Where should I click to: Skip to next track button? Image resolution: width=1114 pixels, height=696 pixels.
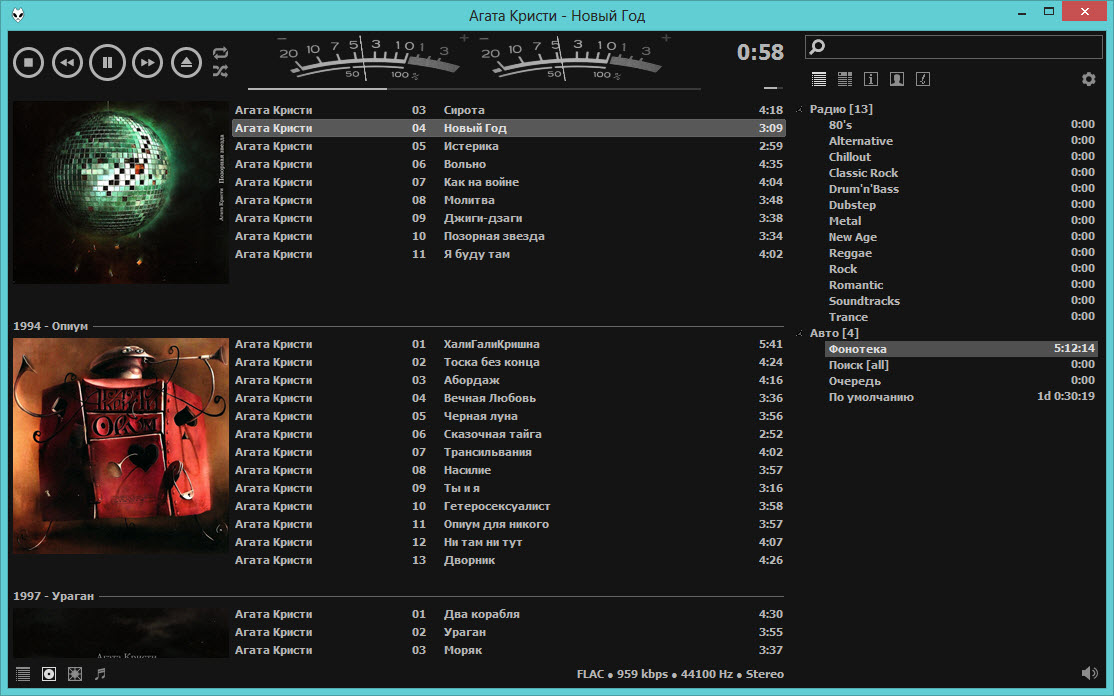pyautogui.click(x=147, y=63)
